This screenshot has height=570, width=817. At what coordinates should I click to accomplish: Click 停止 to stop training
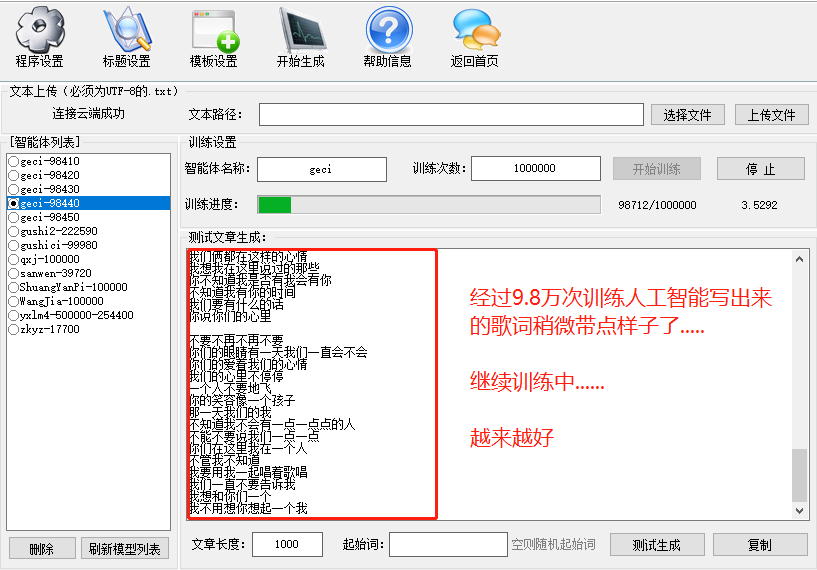pos(760,169)
